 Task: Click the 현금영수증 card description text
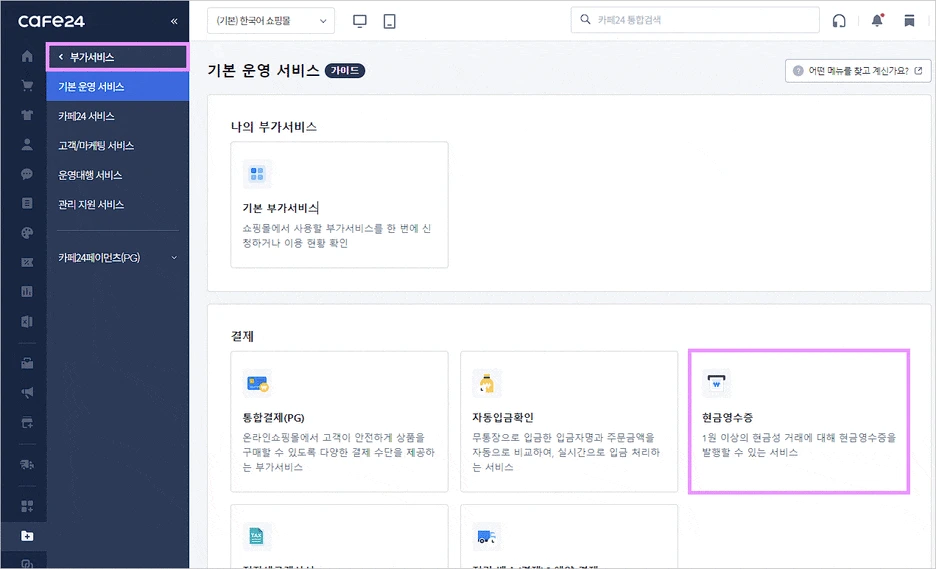tap(799, 445)
